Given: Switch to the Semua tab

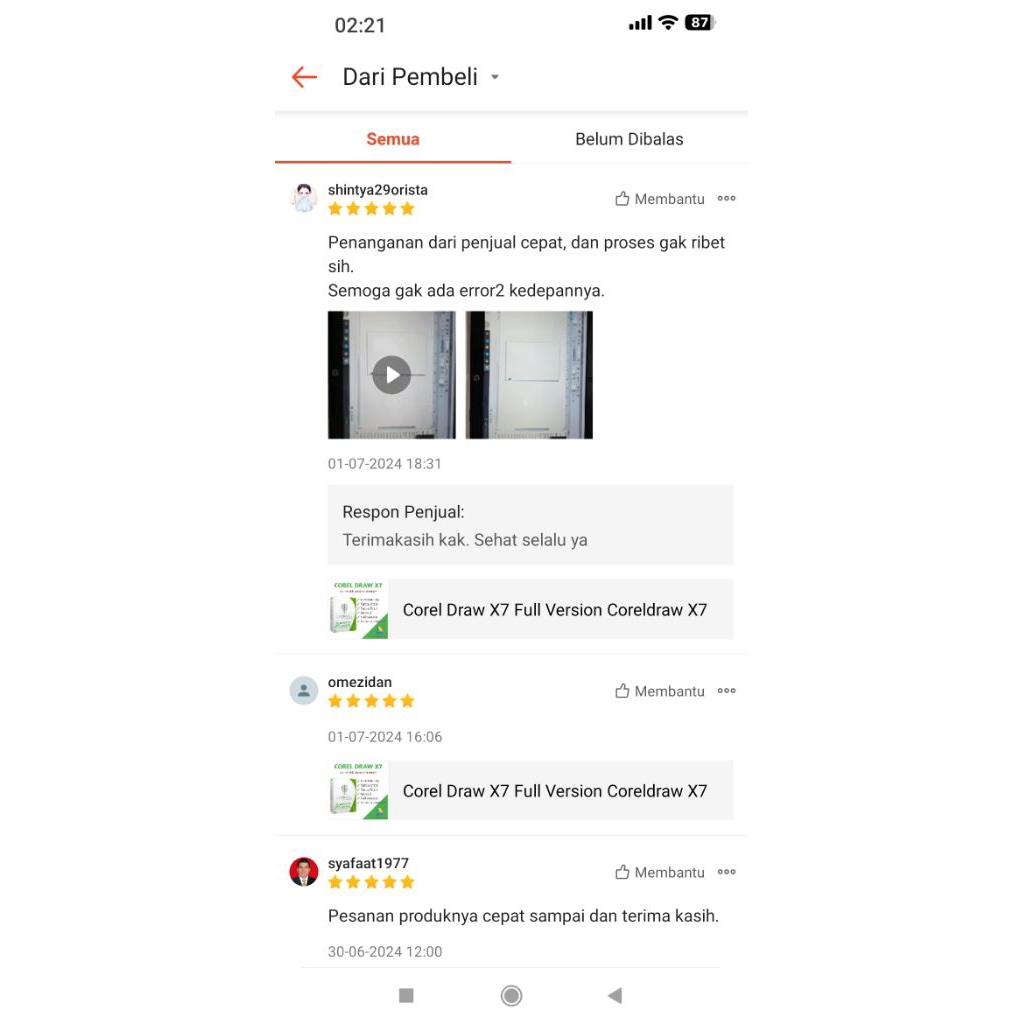Looking at the screenshot, I should tap(392, 139).
